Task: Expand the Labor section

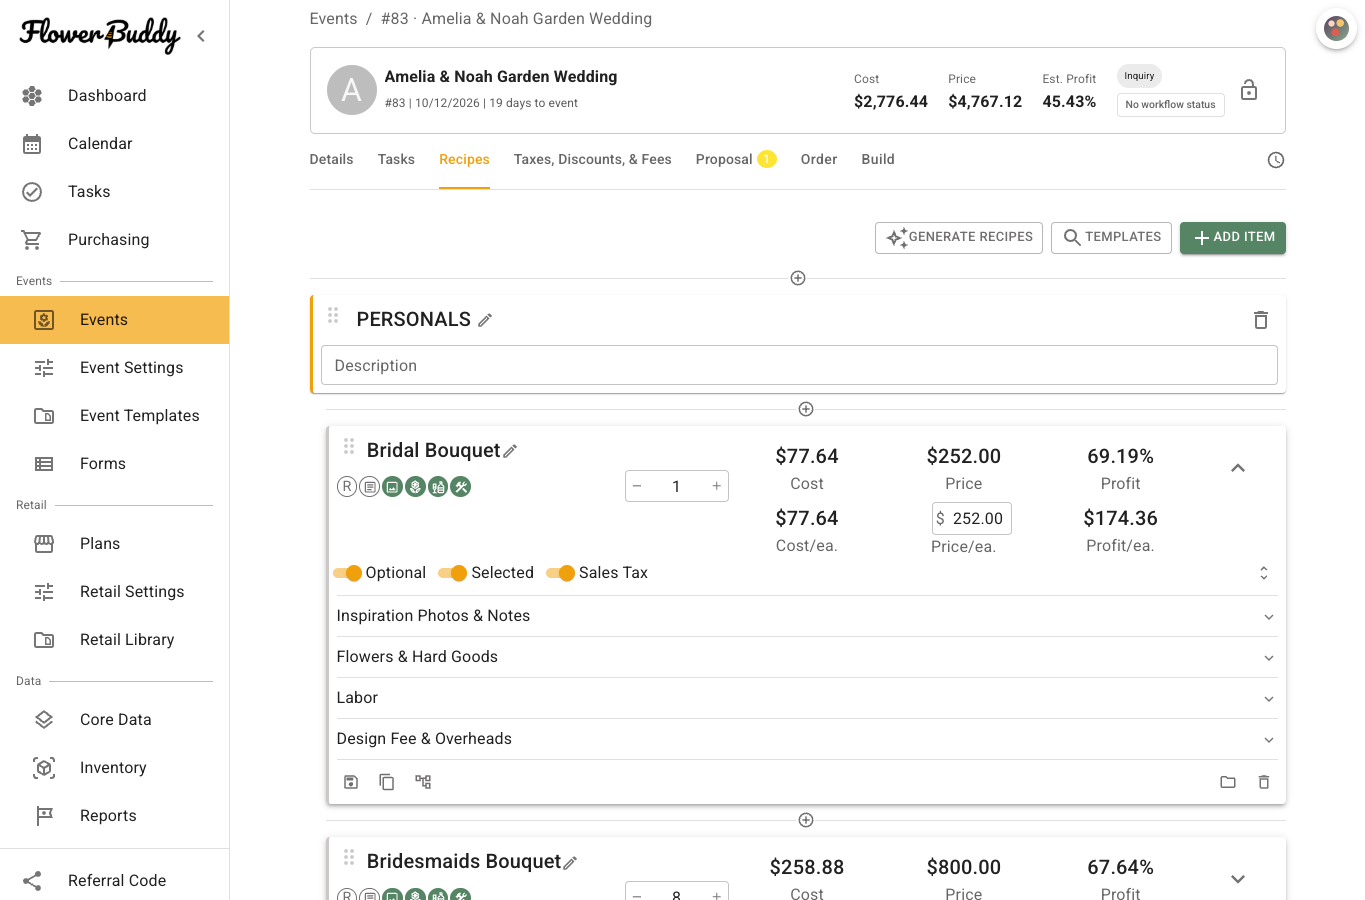Action: pos(806,698)
